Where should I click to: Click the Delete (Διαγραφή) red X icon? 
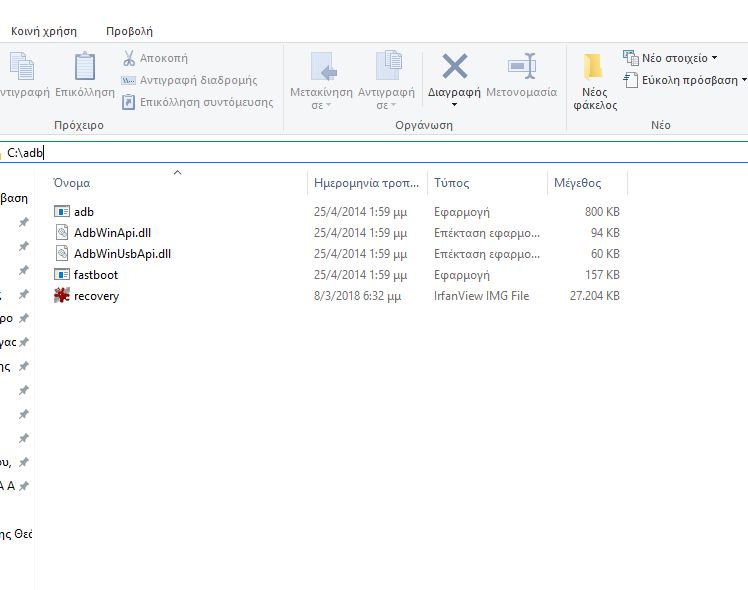[x=455, y=67]
